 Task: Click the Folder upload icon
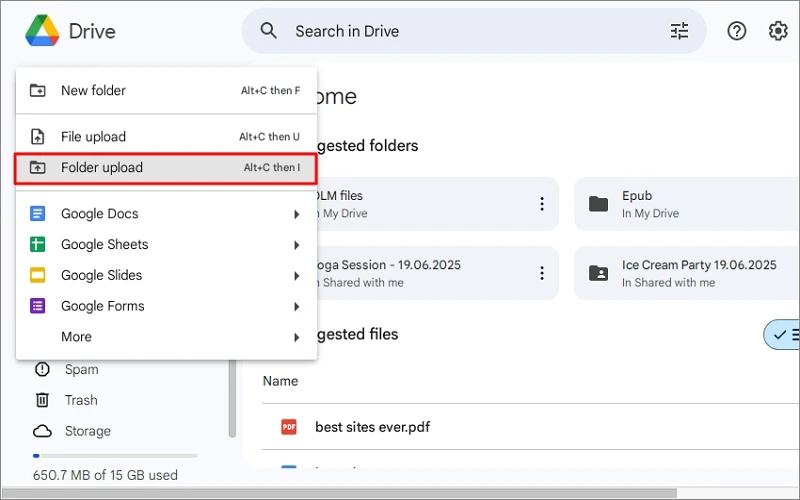[37, 167]
